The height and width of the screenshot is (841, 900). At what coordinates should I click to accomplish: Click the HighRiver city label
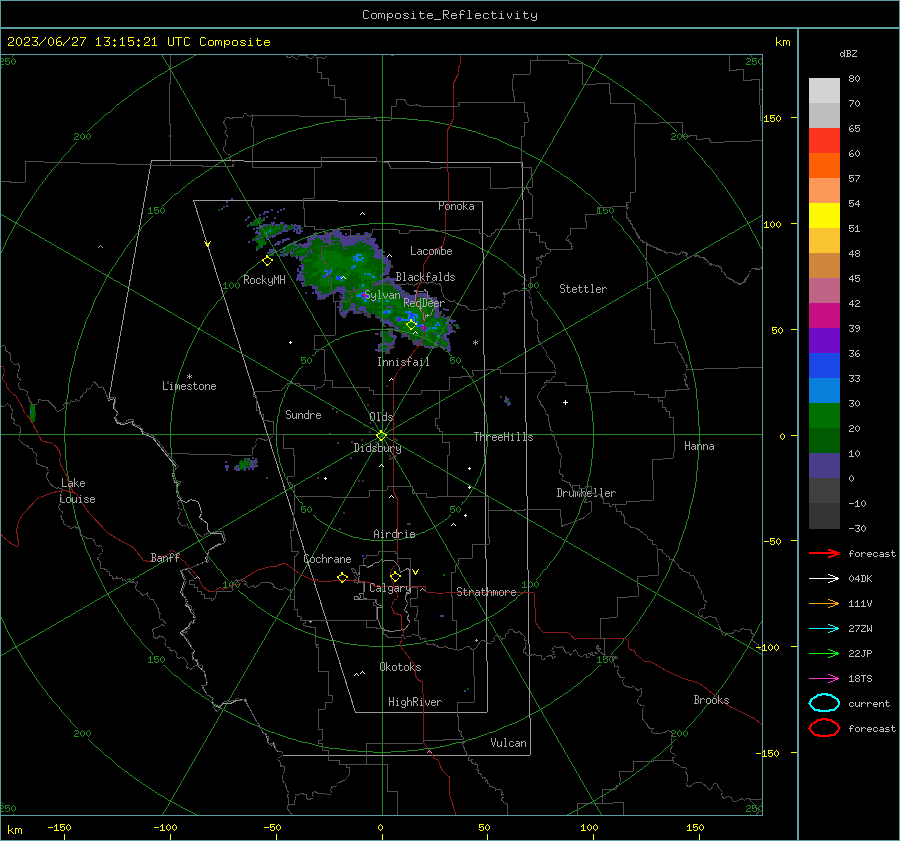pos(414,702)
